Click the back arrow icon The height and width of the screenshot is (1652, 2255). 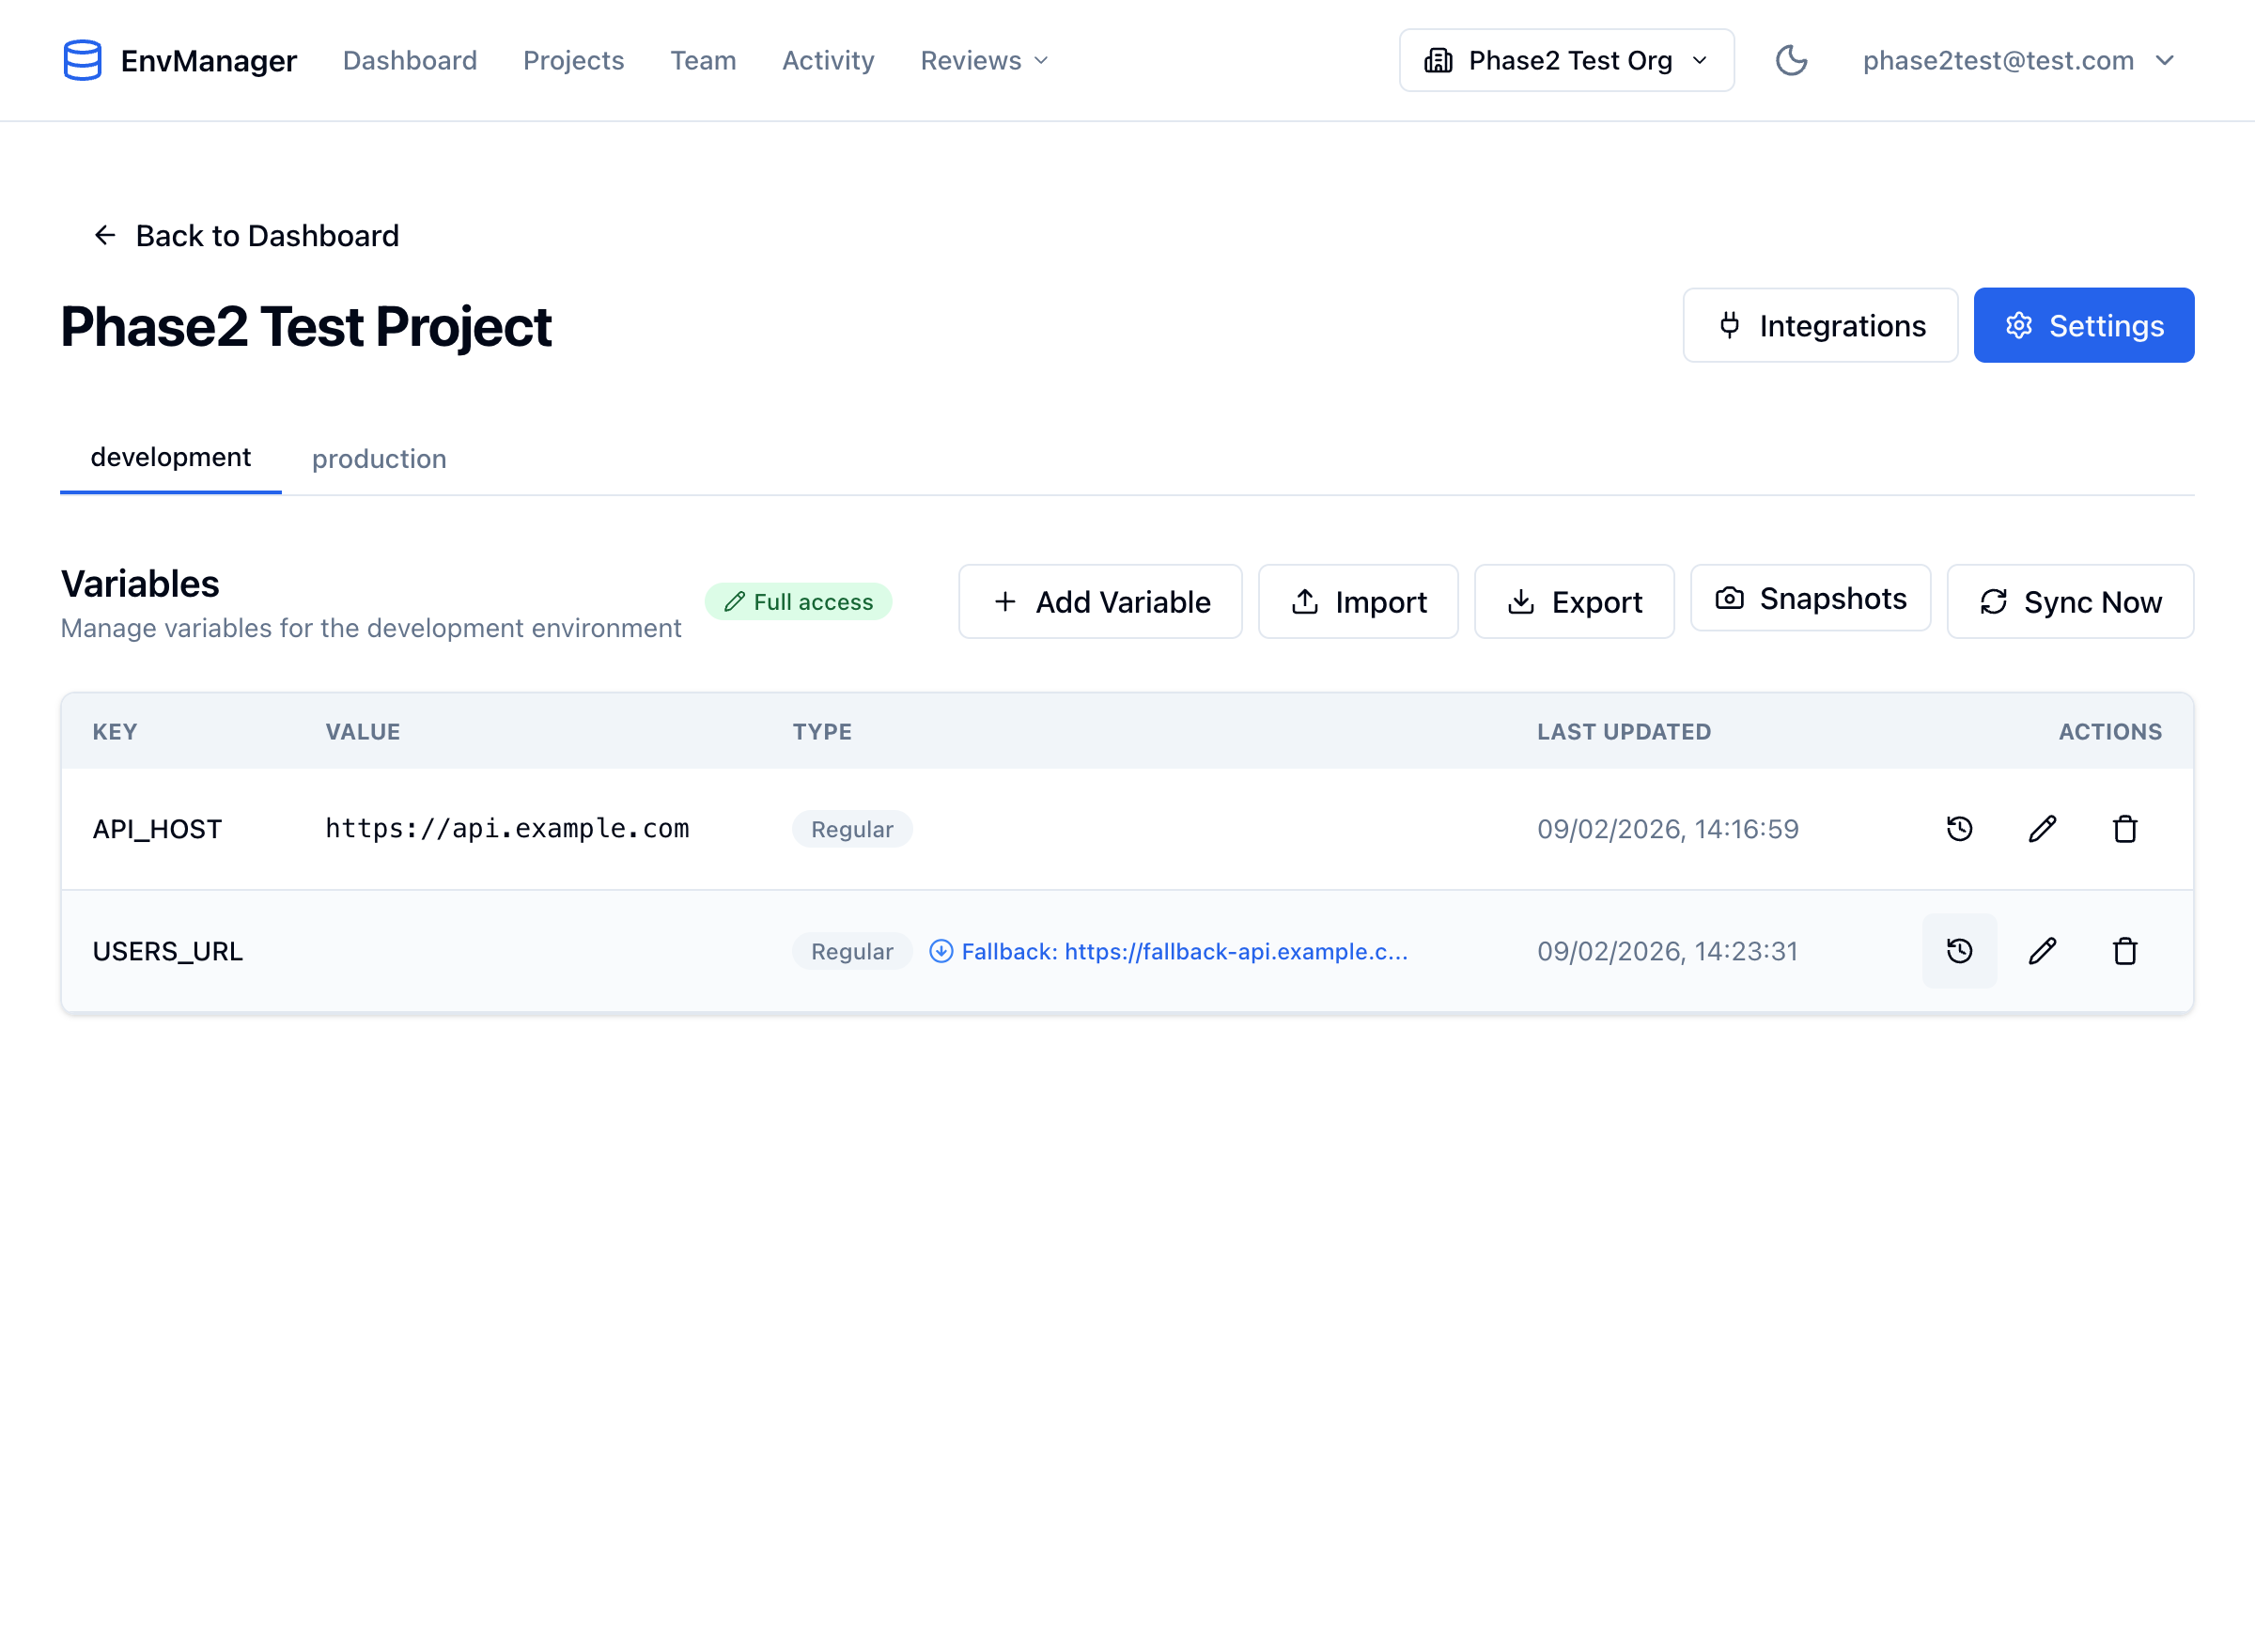click(105, 235)
